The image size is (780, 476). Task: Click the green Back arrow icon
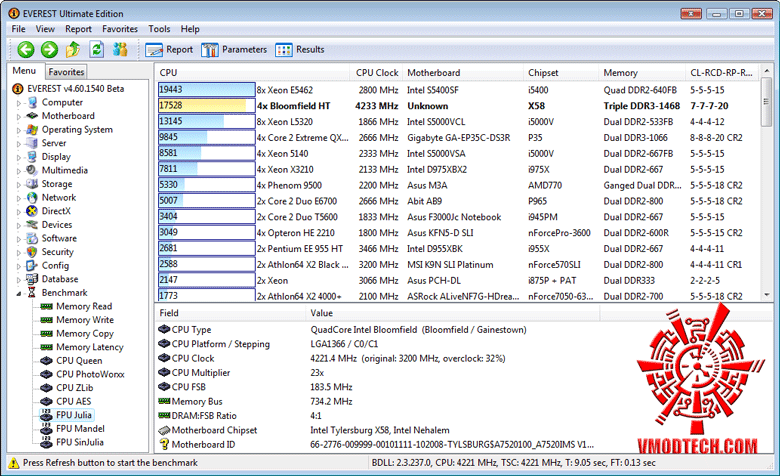(x=26, y=50)
